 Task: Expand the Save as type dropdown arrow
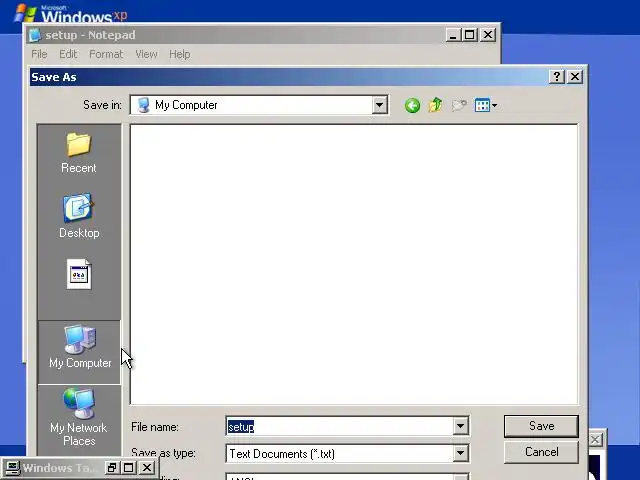[460, 453]
